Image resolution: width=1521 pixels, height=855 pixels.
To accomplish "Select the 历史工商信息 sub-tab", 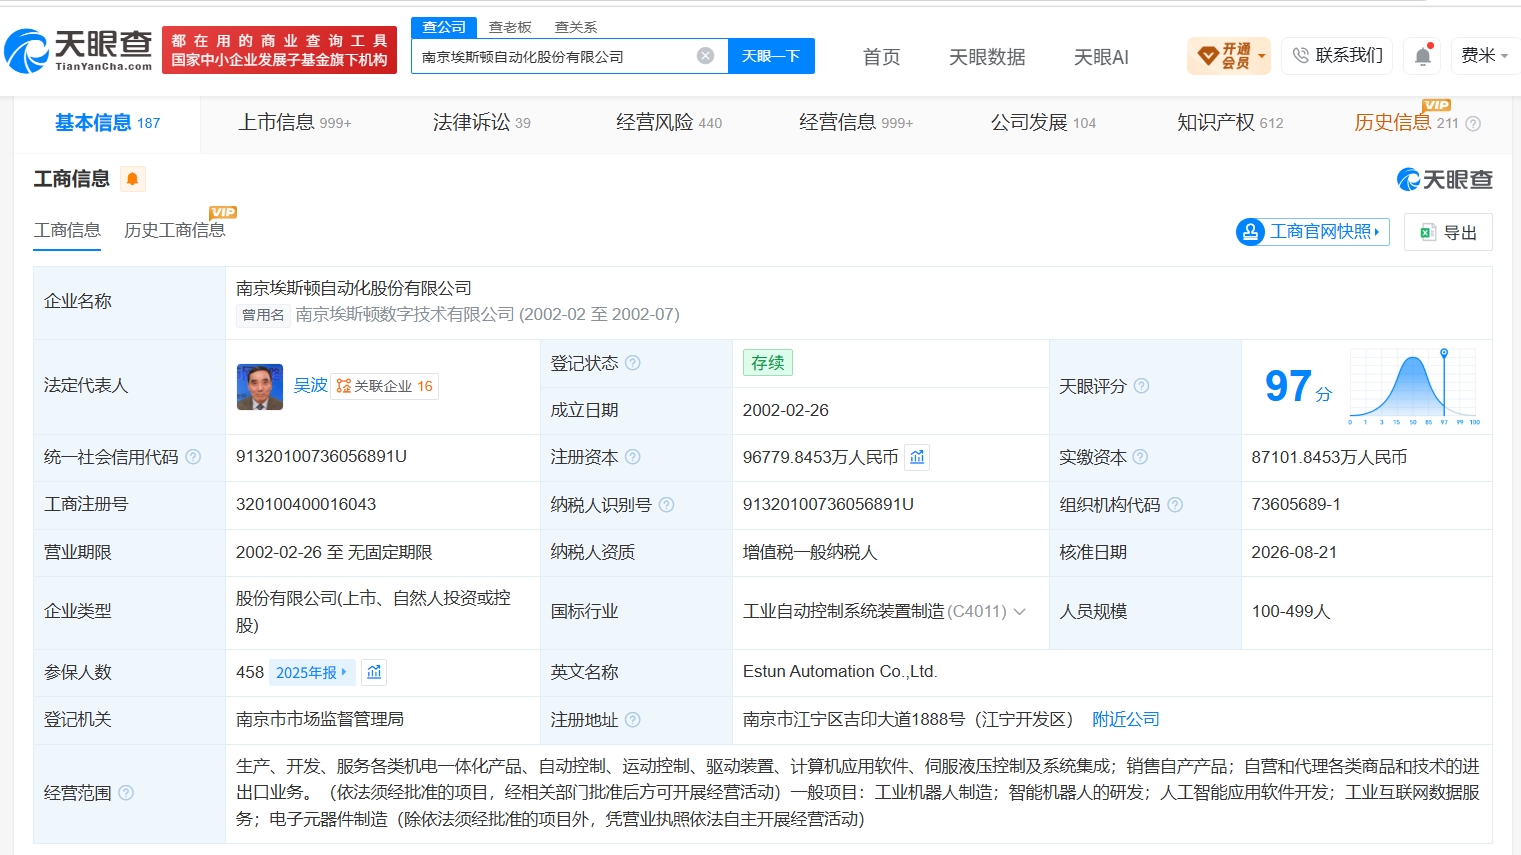I will click(175, 230).
